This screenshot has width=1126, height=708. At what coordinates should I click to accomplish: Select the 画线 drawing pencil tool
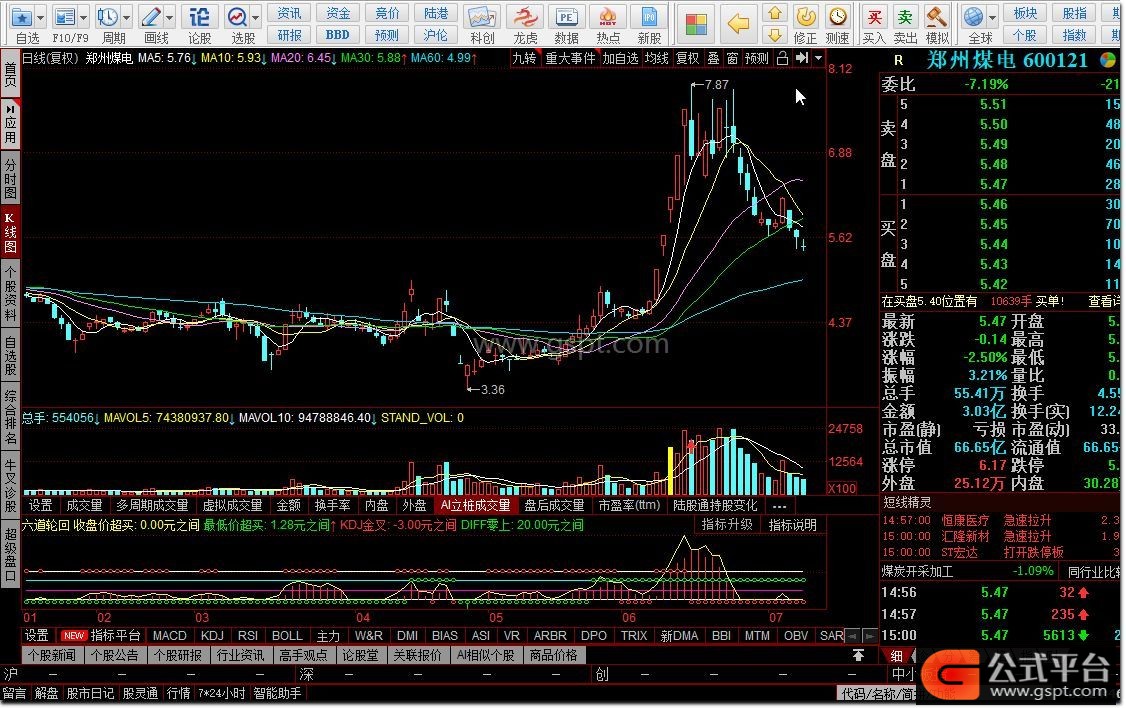[152, 17]
